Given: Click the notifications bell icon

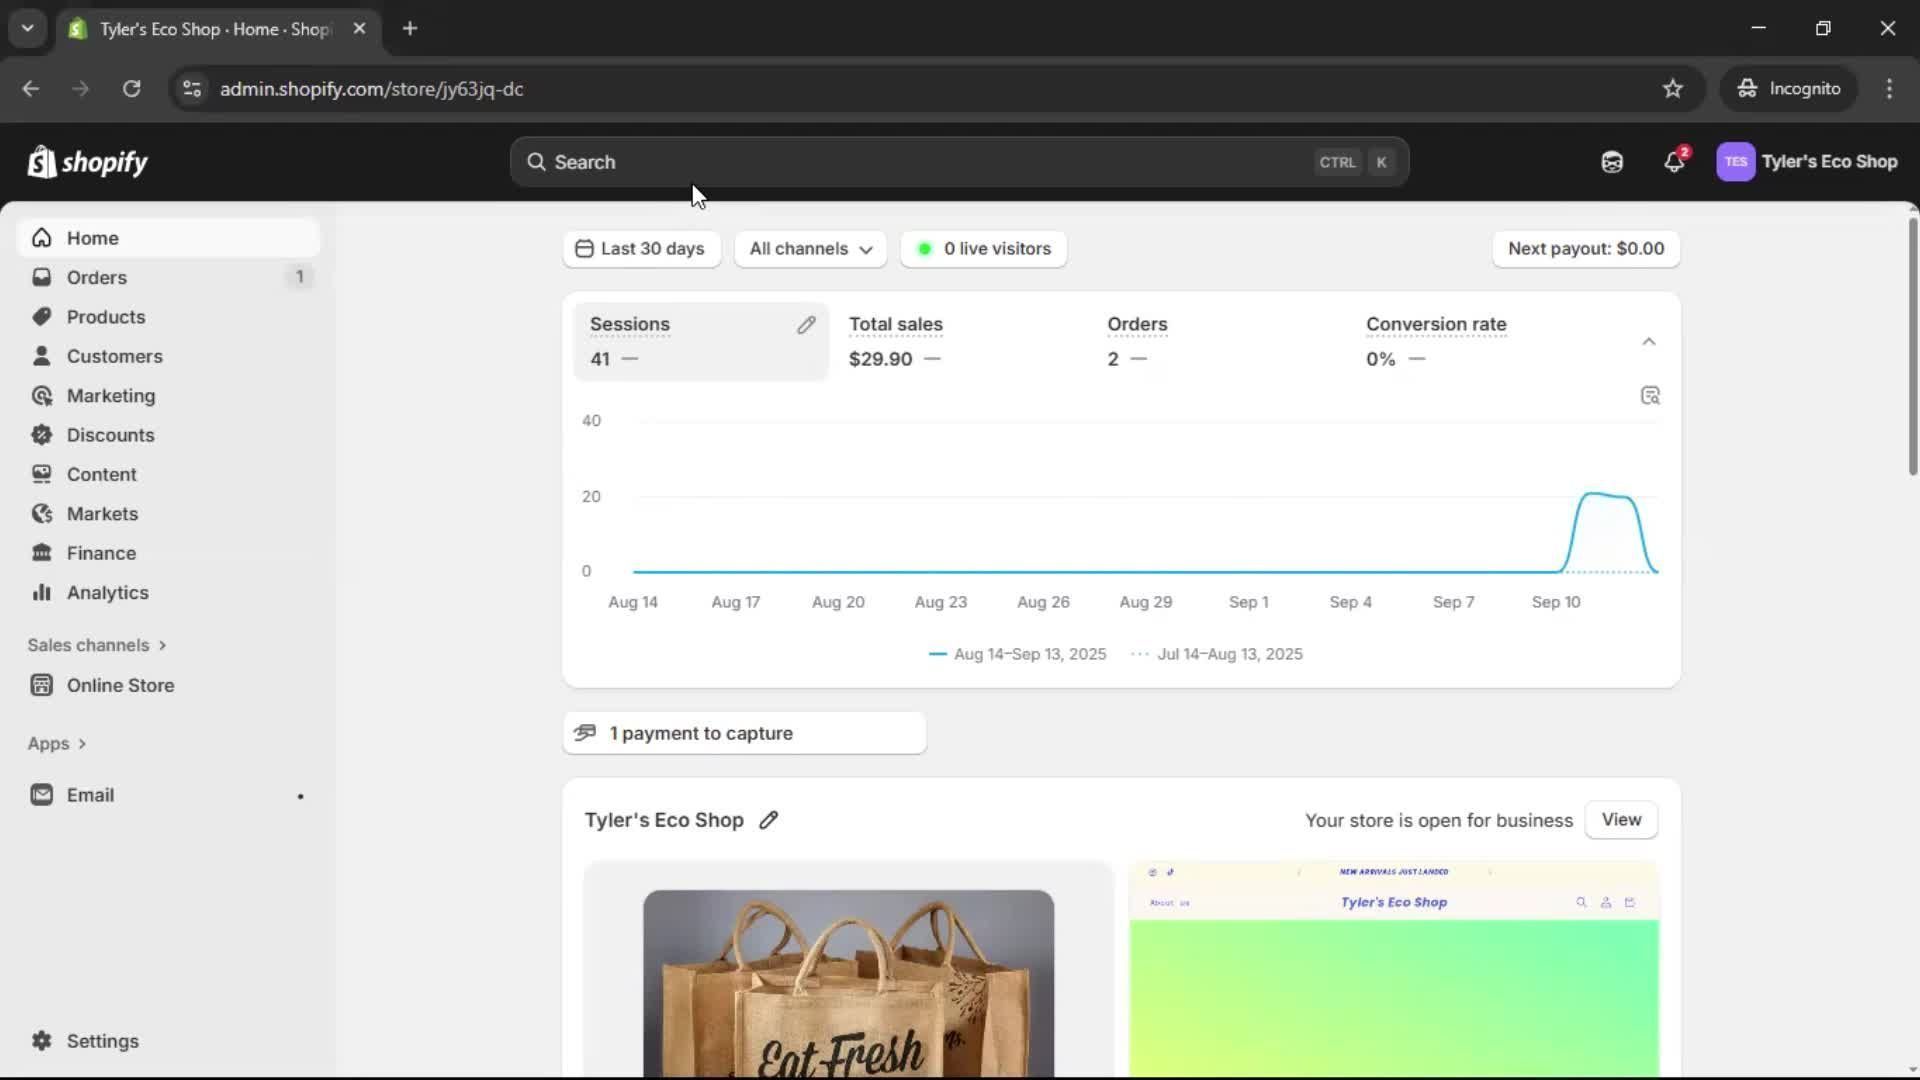Looking at the screenshot, I should pos(1673,162).
